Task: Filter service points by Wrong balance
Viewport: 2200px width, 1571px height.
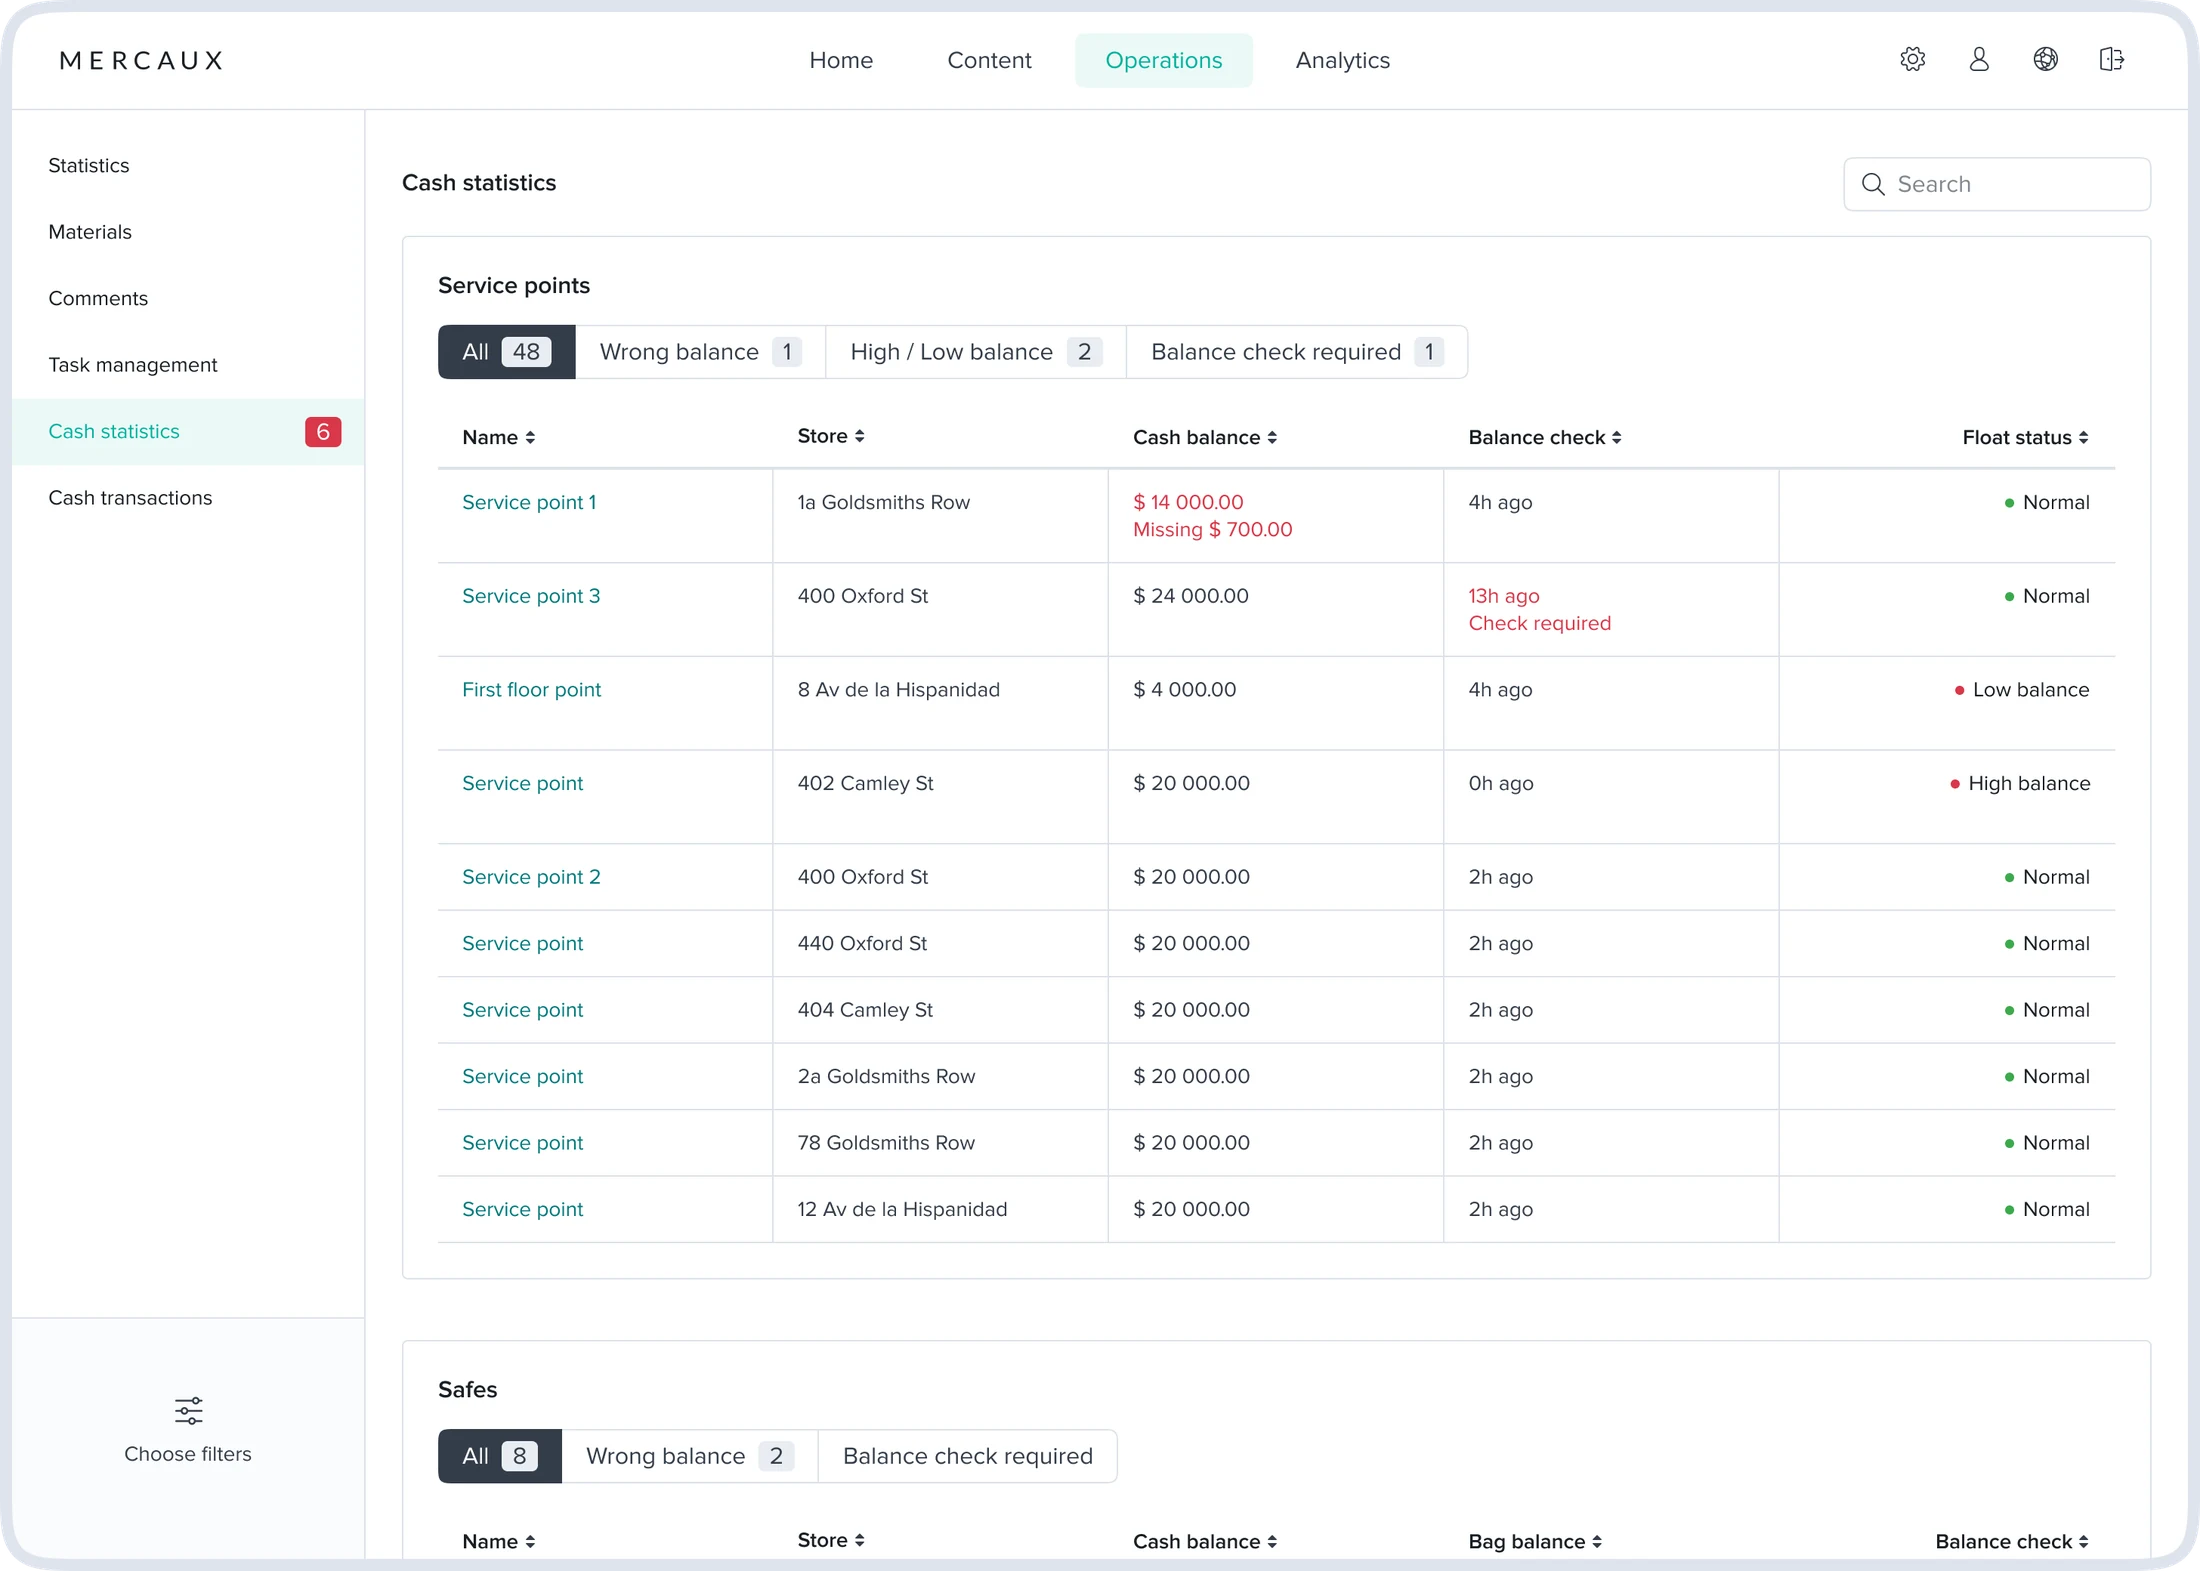Action: 700,352
